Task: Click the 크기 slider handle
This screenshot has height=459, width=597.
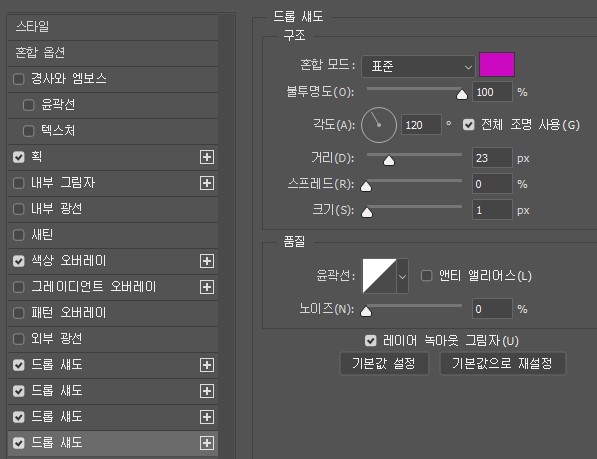Action: coord(367,212)
